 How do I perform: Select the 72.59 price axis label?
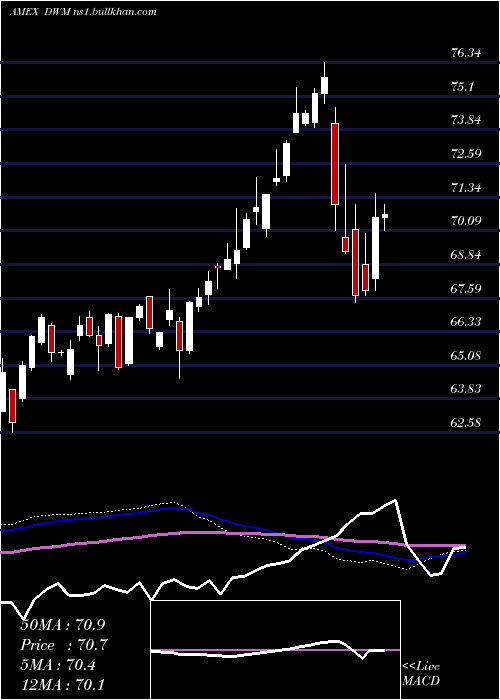(x=466, y=154)
